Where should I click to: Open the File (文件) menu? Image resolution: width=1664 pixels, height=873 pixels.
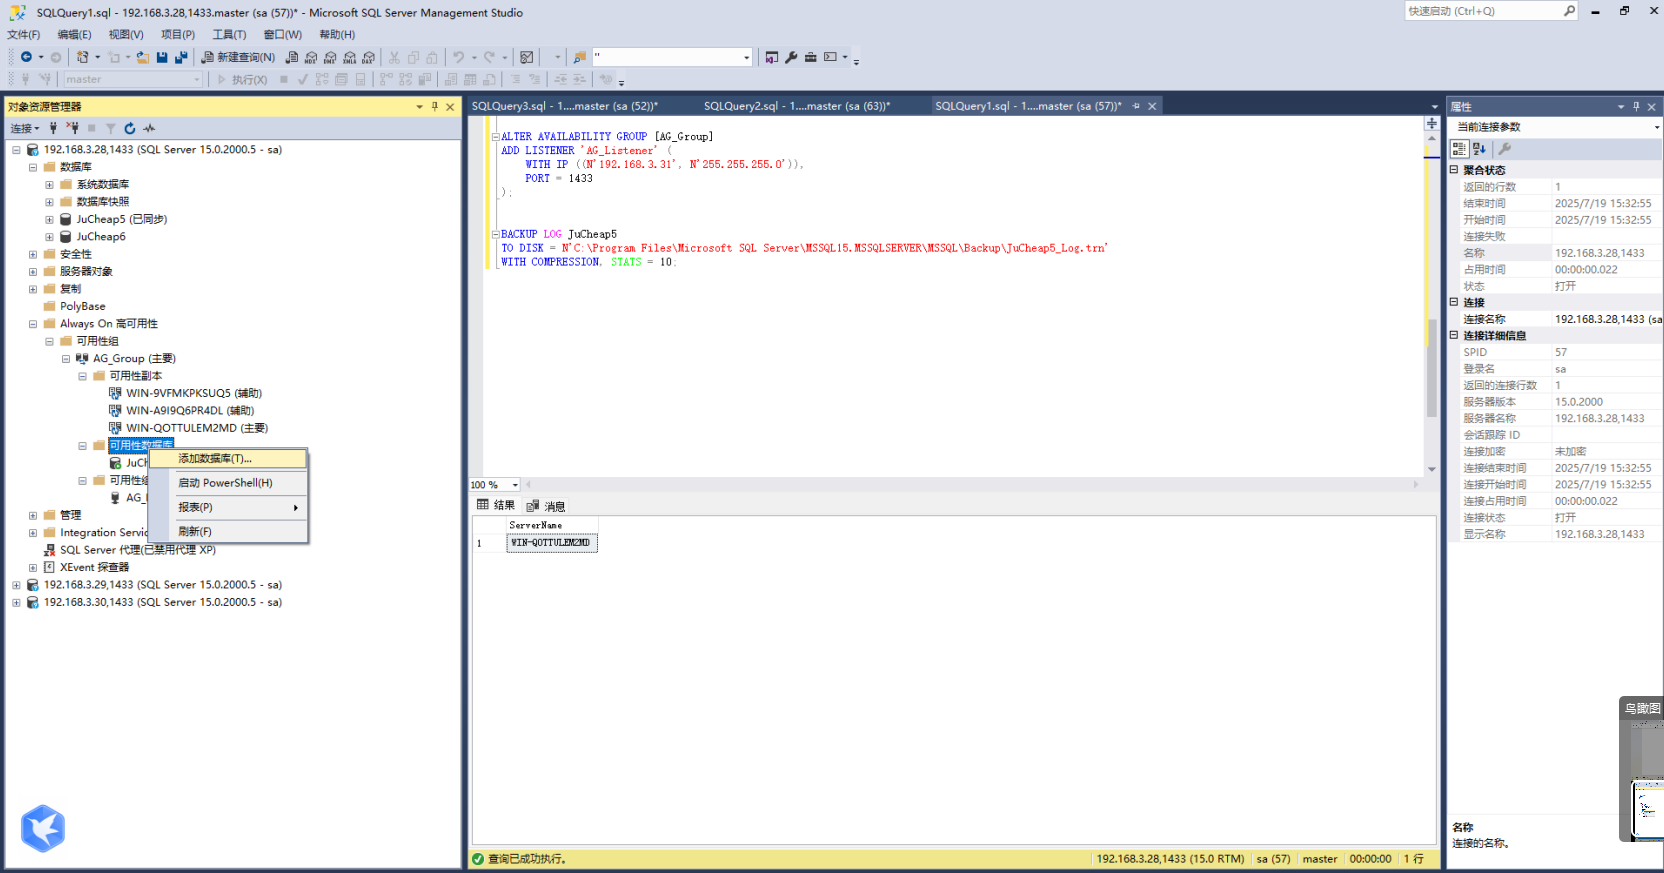click(23, 34)
